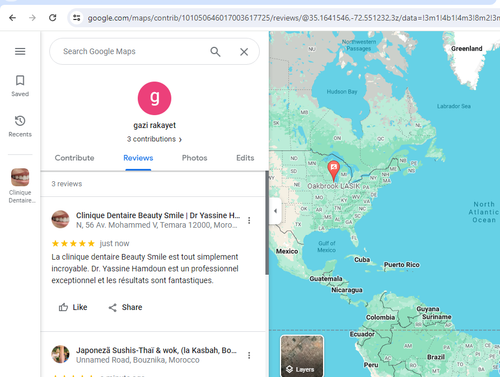Open the Layers map type button
The width and height of the screenshot is (500, 377).
pos(302,356)
